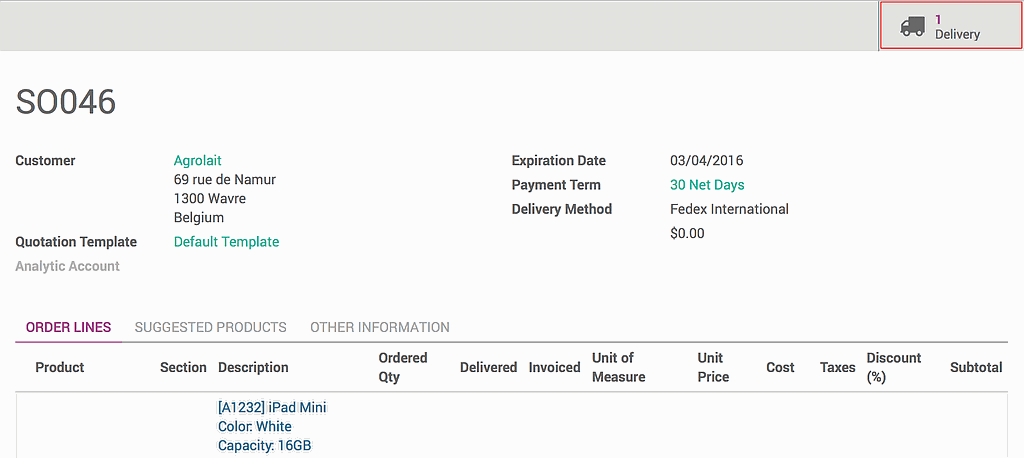Switch to the Order Lines tab
1024x458 pixels.
click(x=68, y=327)
